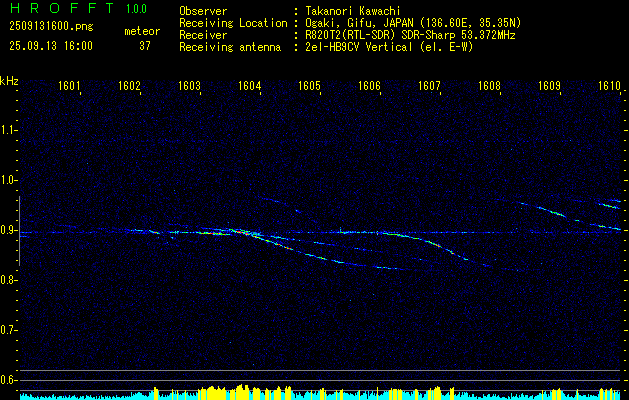
Task: Select antenna text 2el-HB9CV Vertical
Action: [358, 47]
